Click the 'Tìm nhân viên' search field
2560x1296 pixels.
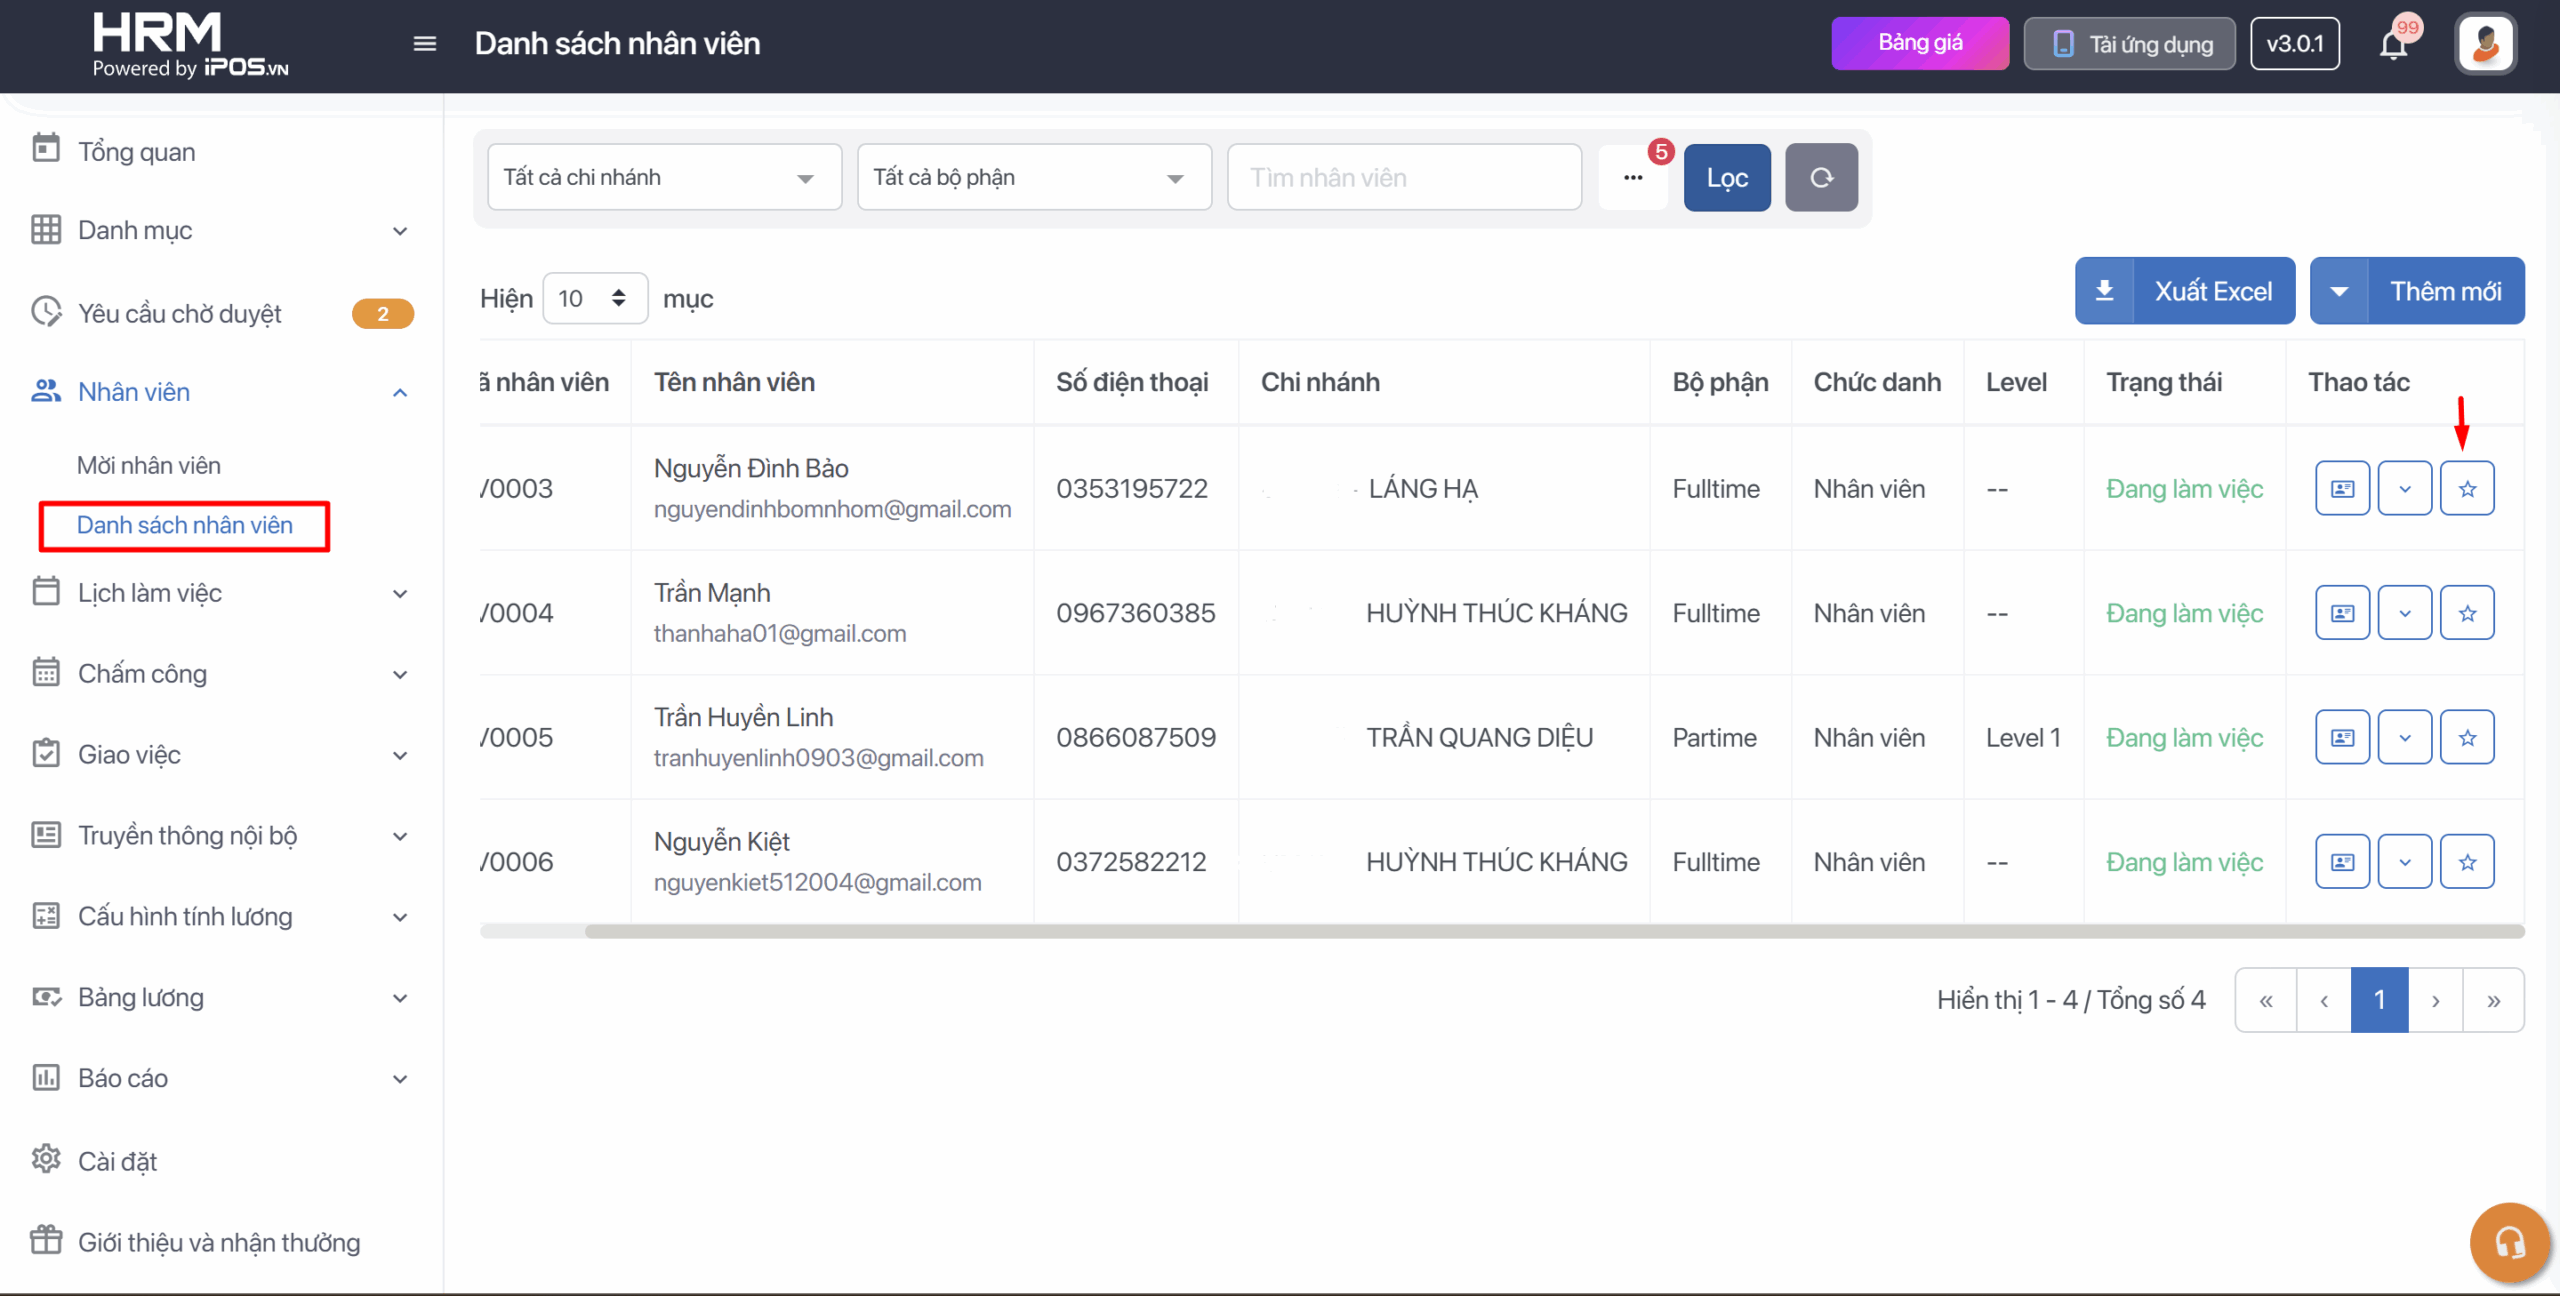1404,177
